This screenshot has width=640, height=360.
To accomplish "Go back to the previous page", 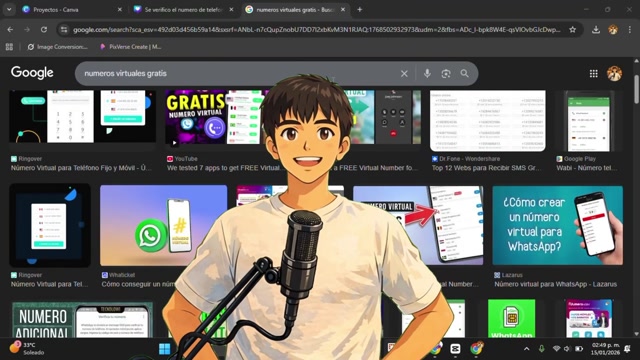I will (10, 29).
